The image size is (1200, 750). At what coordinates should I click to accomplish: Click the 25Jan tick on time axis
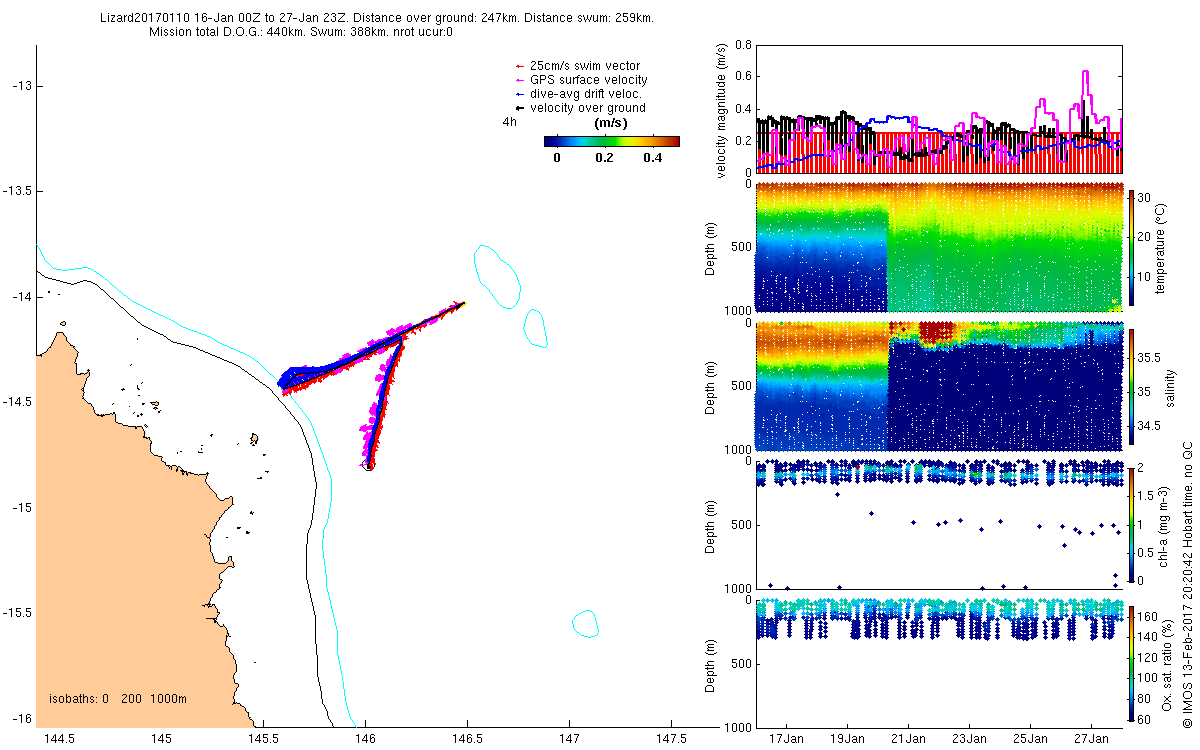[1030, 739]
